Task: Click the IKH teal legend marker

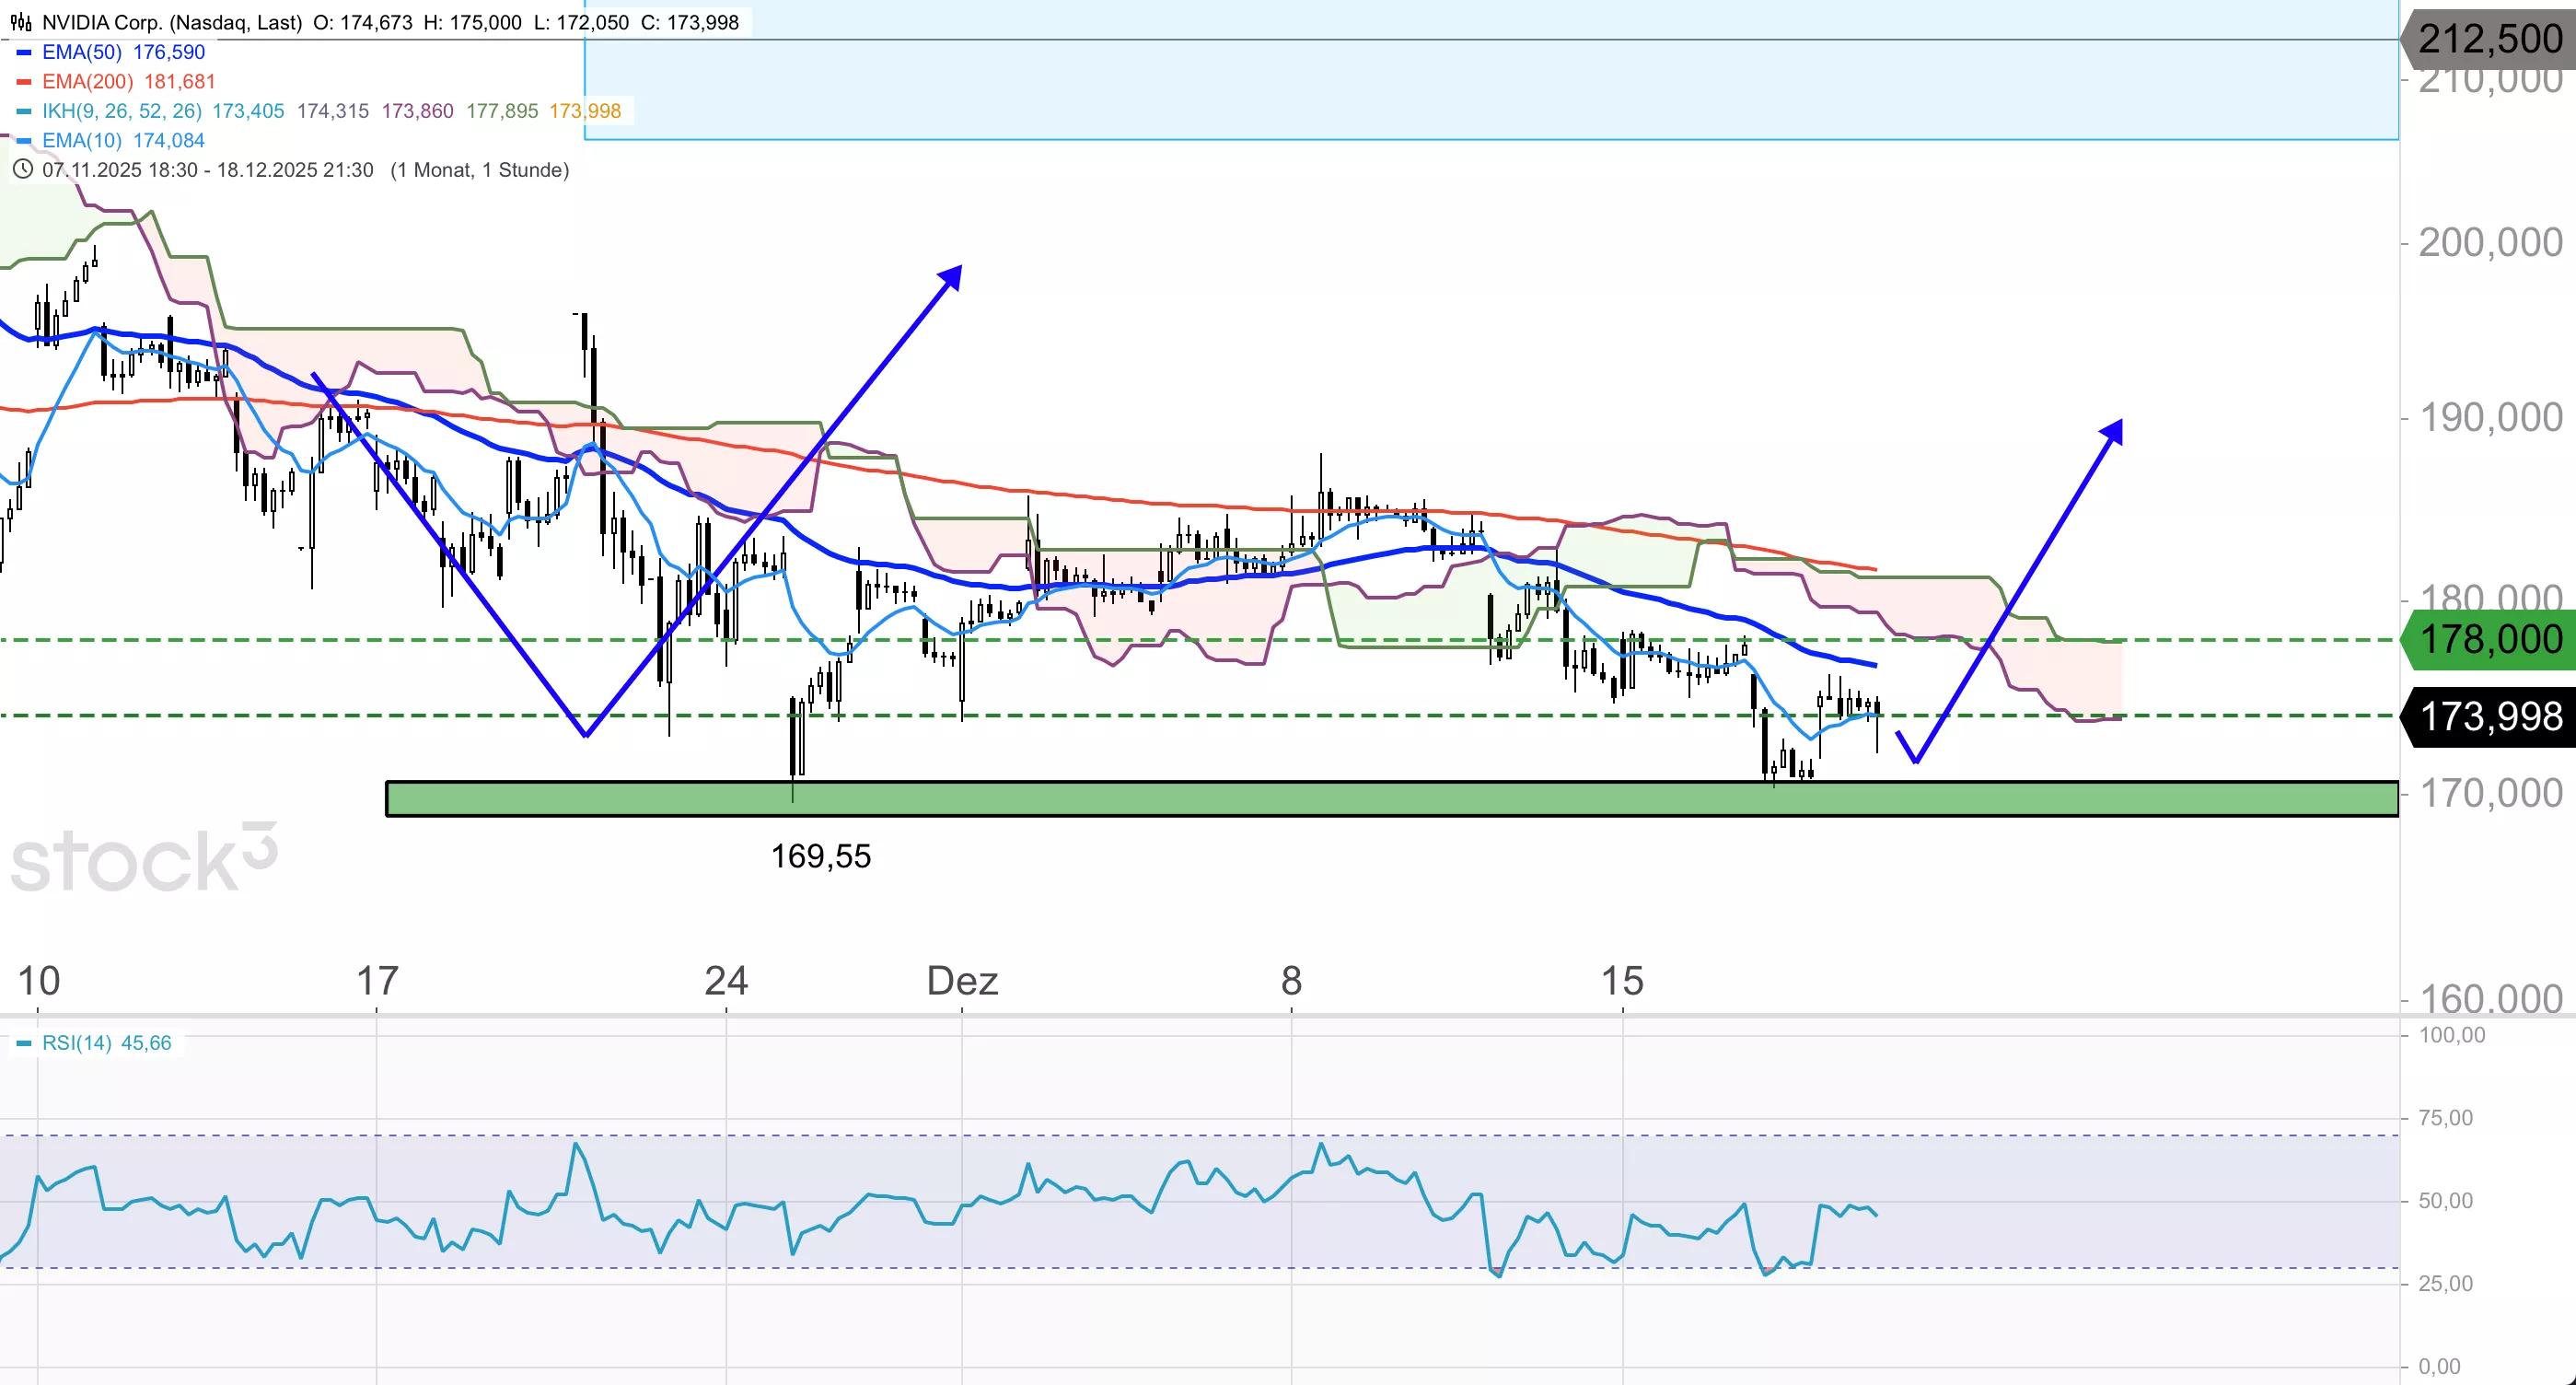Action: coord(24,111)
